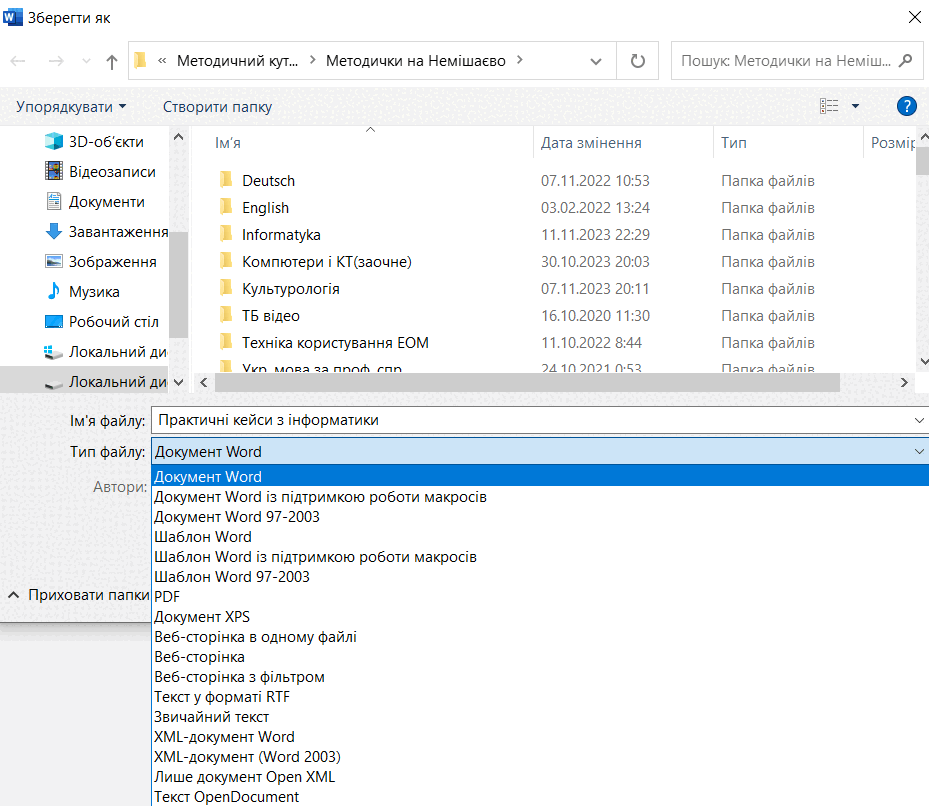Click the Back navigation arrow

(x=18, y=61)
